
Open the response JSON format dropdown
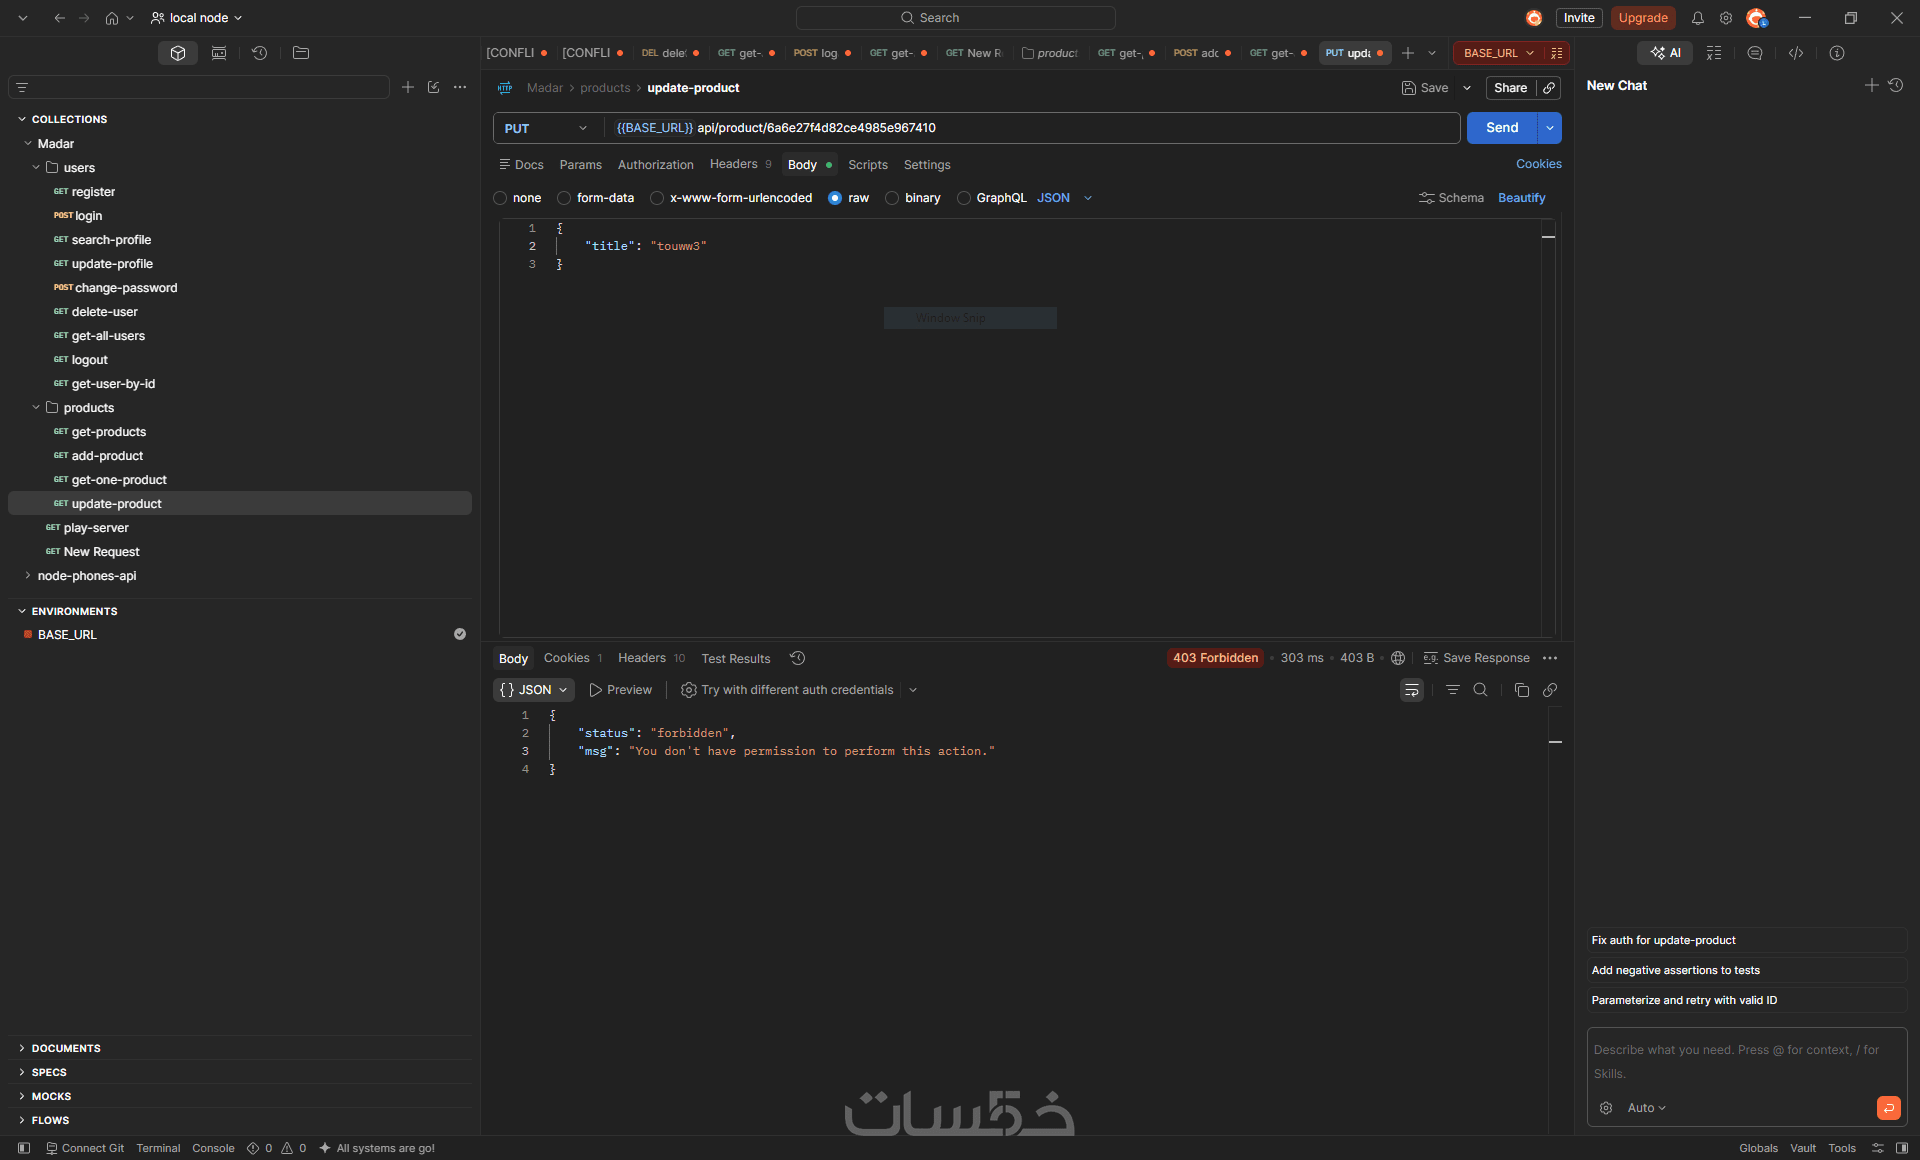point(534,690)
